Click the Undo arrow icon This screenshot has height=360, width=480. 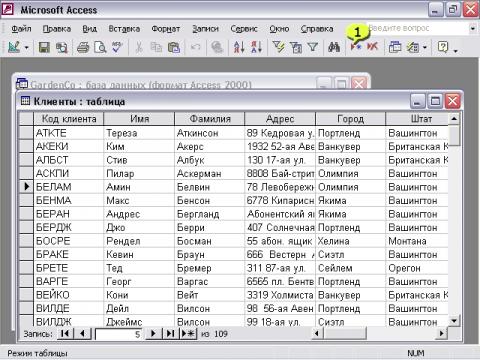point(196,47)
